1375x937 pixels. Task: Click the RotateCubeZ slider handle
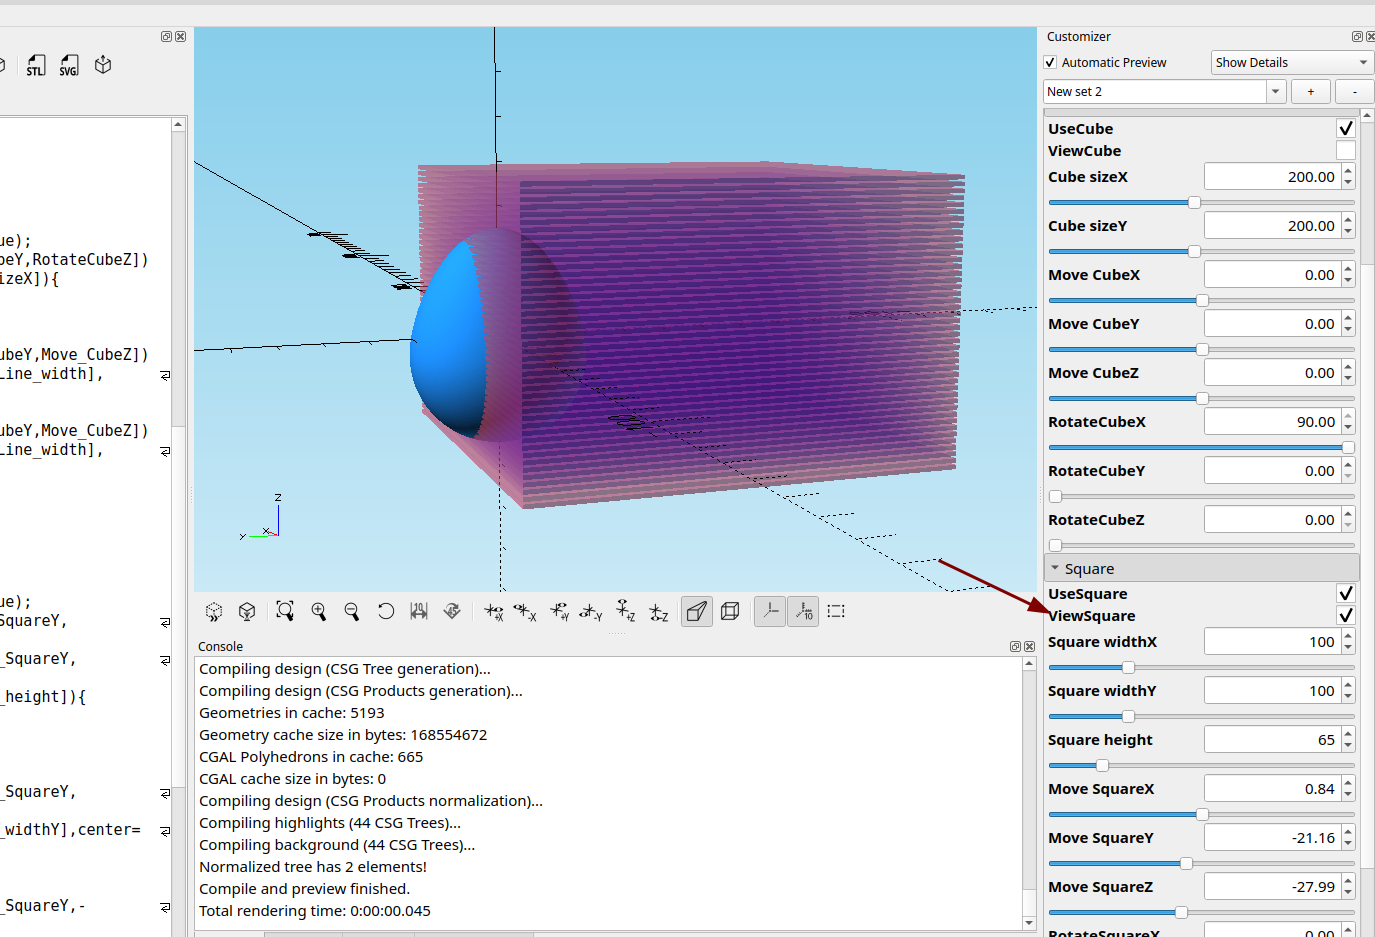click(1055, 546)
